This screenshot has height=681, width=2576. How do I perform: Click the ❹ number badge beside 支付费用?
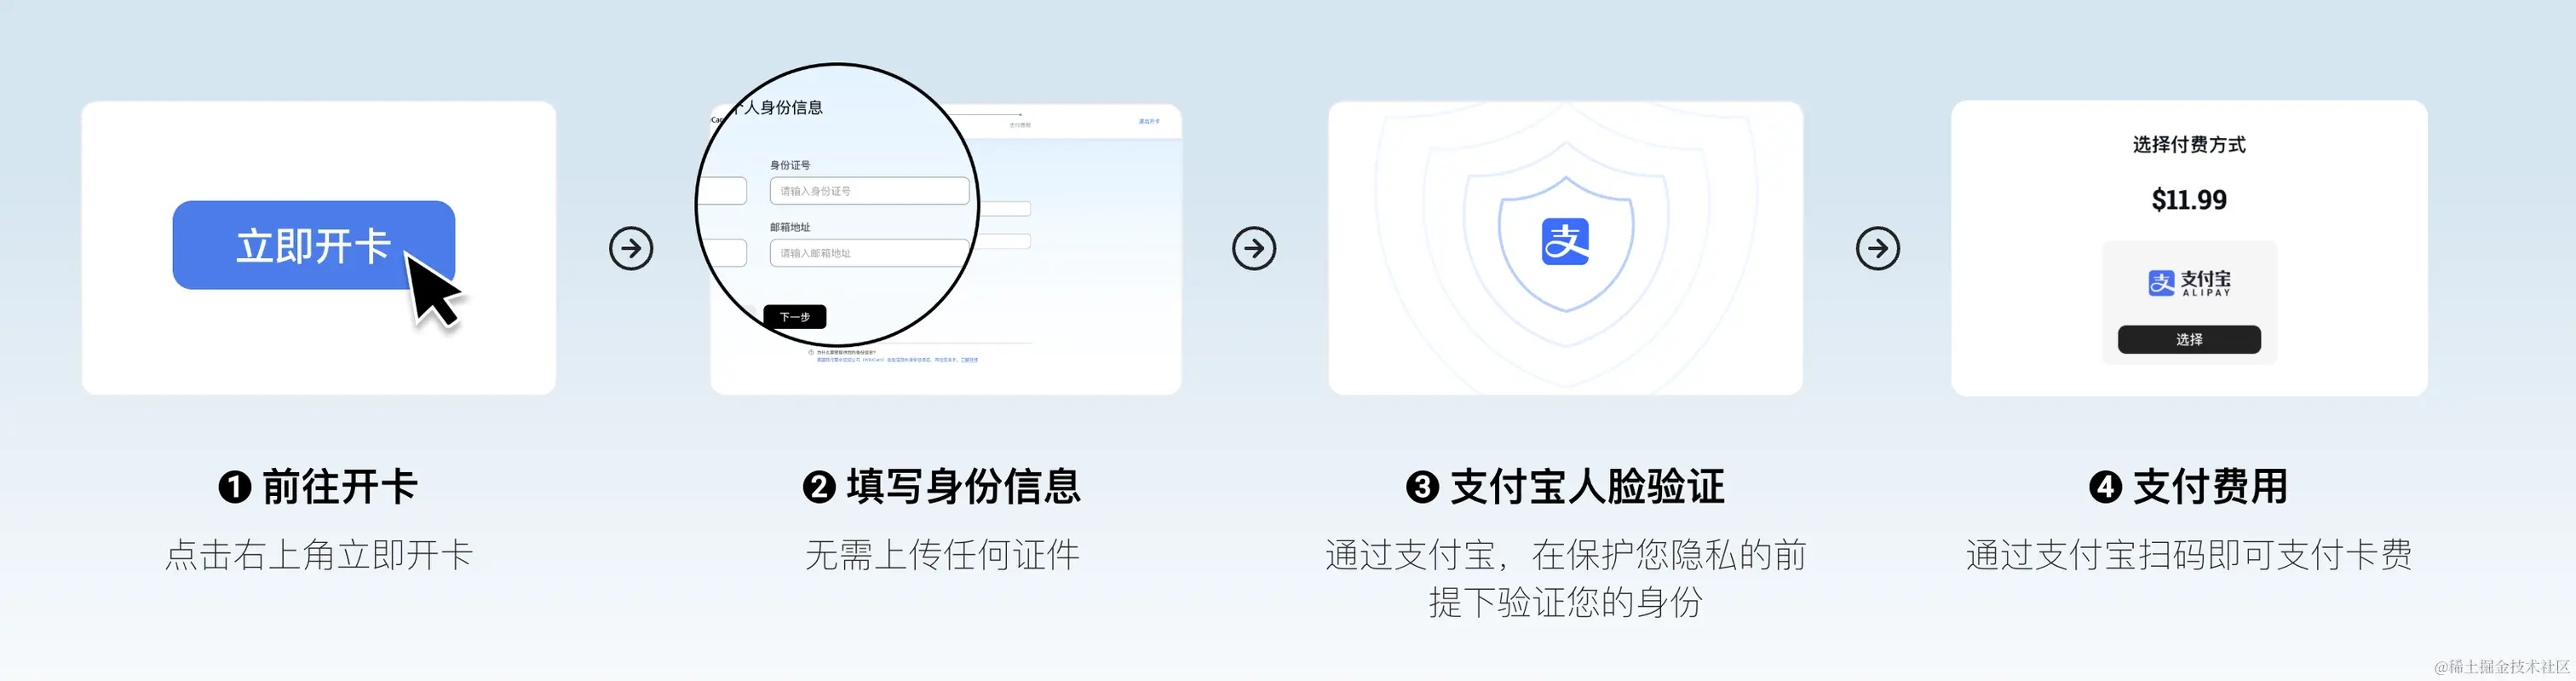point(2105,487)
